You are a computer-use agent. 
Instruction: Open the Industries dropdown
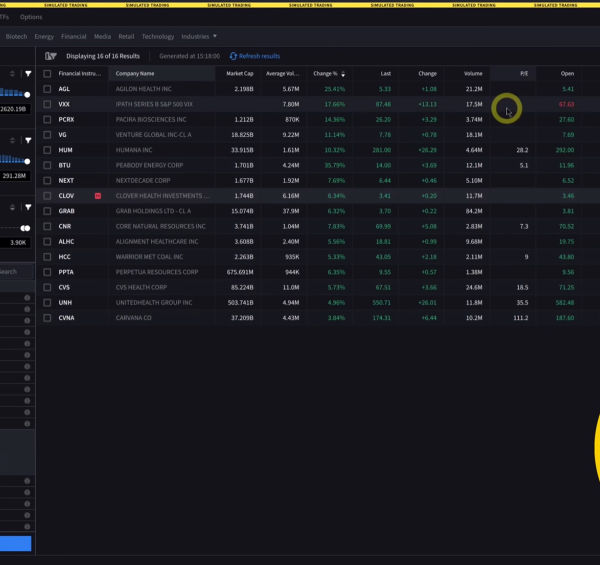tap(198, 36)
